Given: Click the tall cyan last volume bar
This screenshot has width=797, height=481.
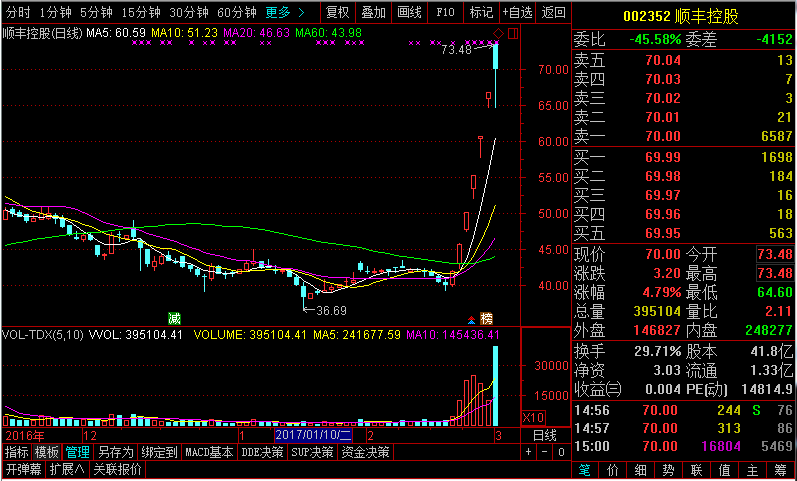Looking at the screenshot, I should (496, 386).
